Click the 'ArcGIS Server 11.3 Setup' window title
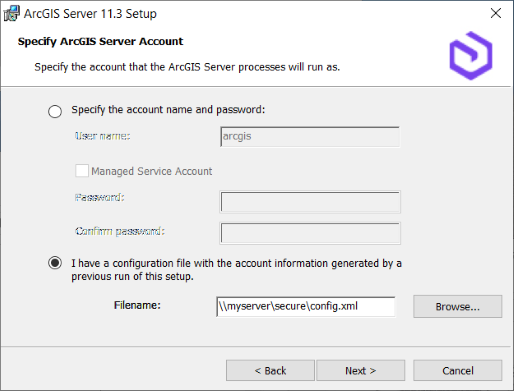The width and height of the screenshot is (514, 391). 90,14
